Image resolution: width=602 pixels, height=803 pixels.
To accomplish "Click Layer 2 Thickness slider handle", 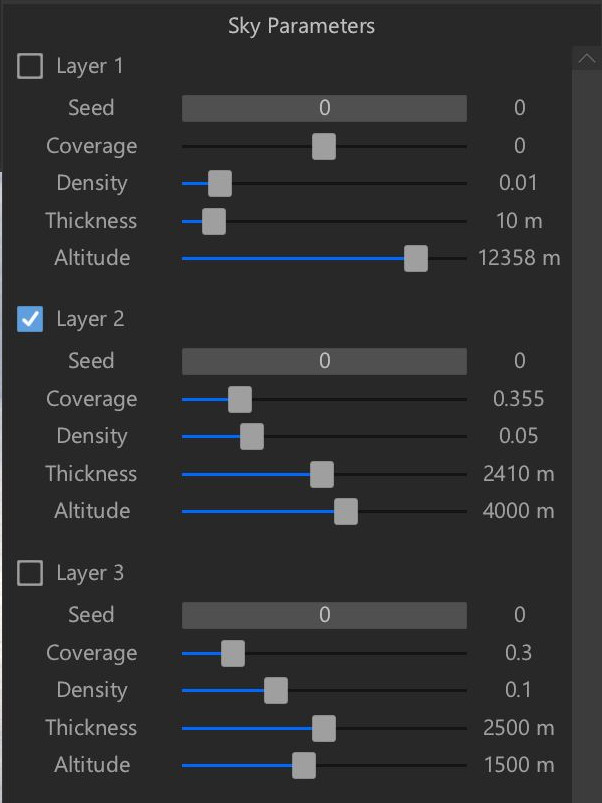I will [322, 474].
